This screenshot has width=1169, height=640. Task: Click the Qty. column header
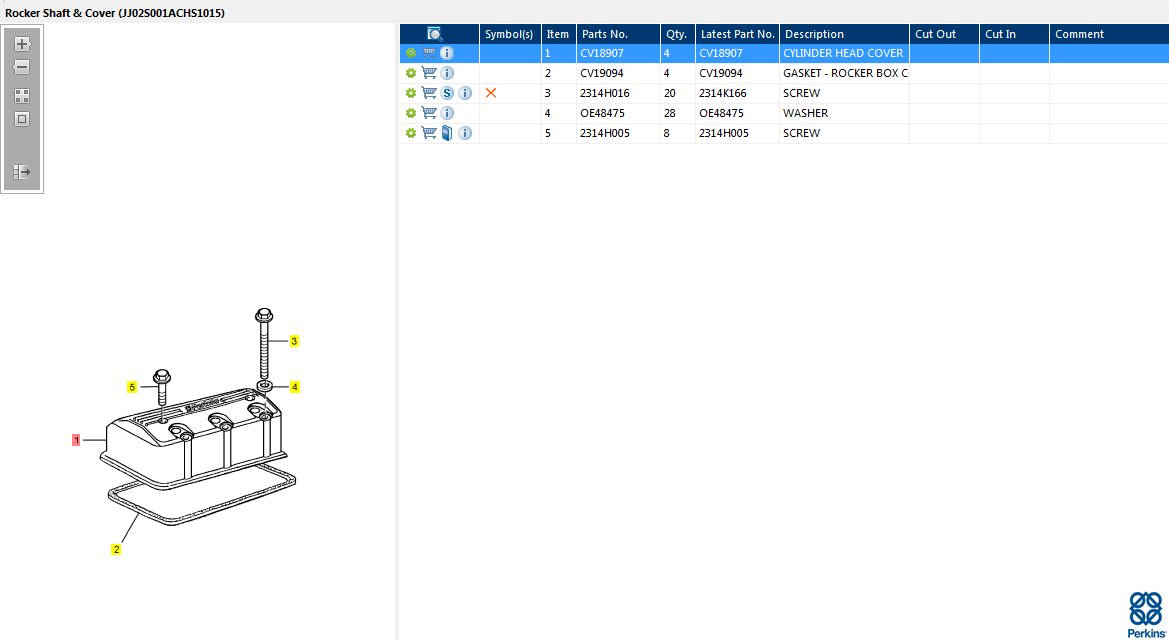click(676, 34)
